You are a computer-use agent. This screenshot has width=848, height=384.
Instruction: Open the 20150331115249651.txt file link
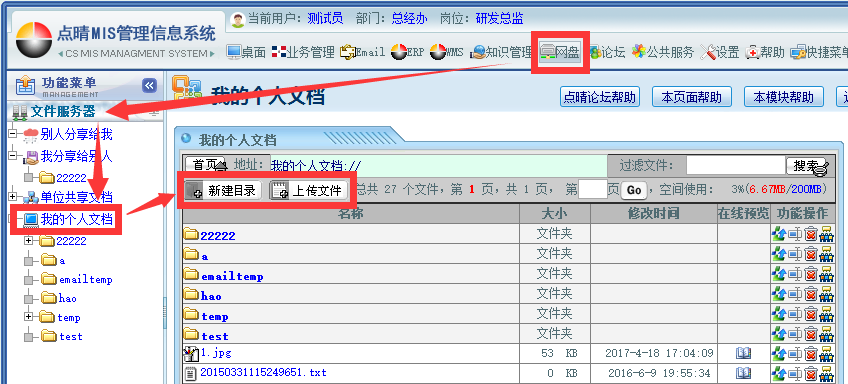pos(263,372)
